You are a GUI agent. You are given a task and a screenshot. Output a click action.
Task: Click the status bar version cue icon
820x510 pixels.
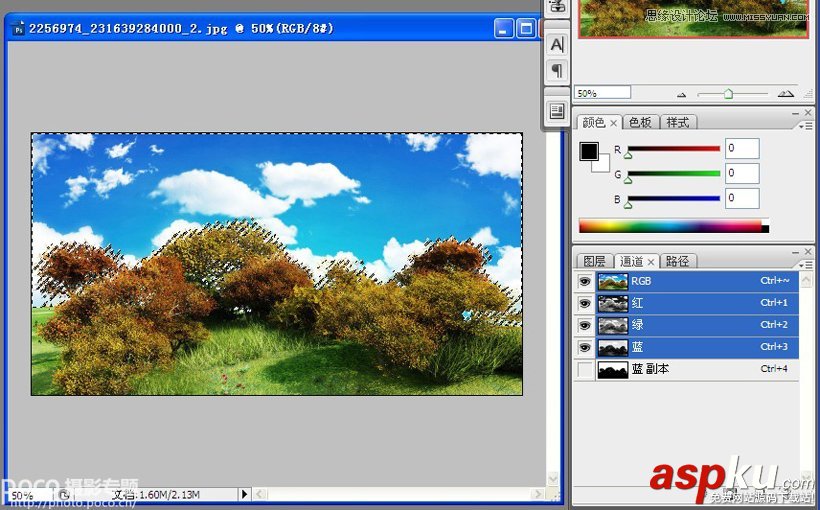click(64, 495)
